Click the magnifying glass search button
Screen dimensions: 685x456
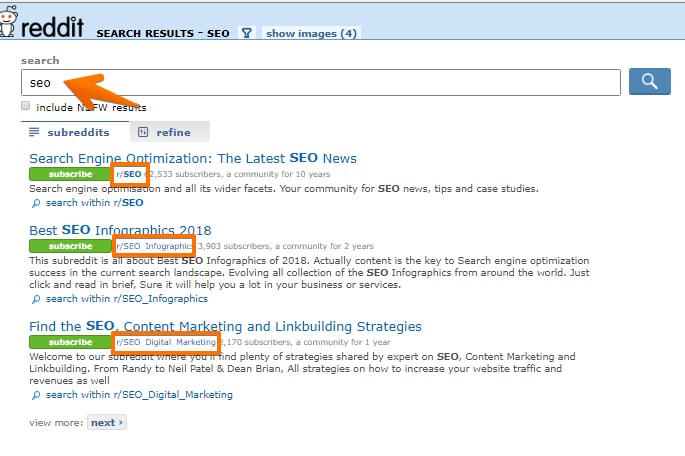(649, 82)
